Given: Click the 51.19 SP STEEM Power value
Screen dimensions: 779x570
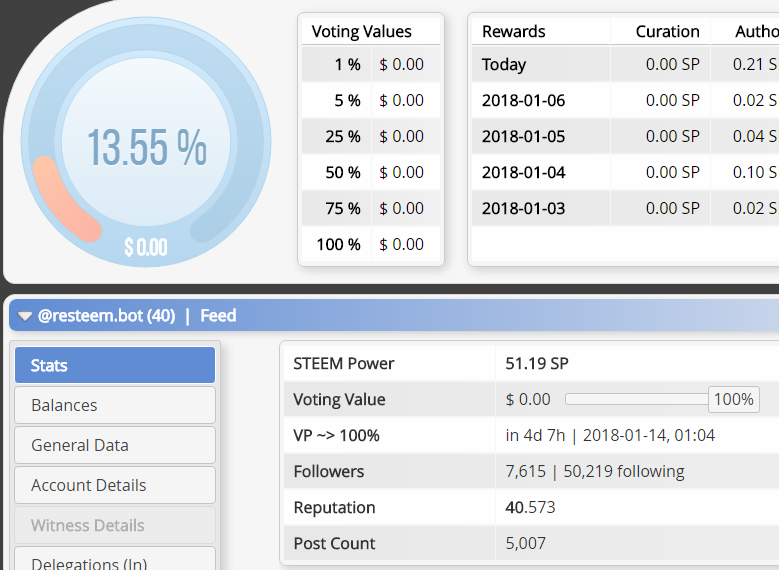Looking at the screenshot, I should (537, 363).
